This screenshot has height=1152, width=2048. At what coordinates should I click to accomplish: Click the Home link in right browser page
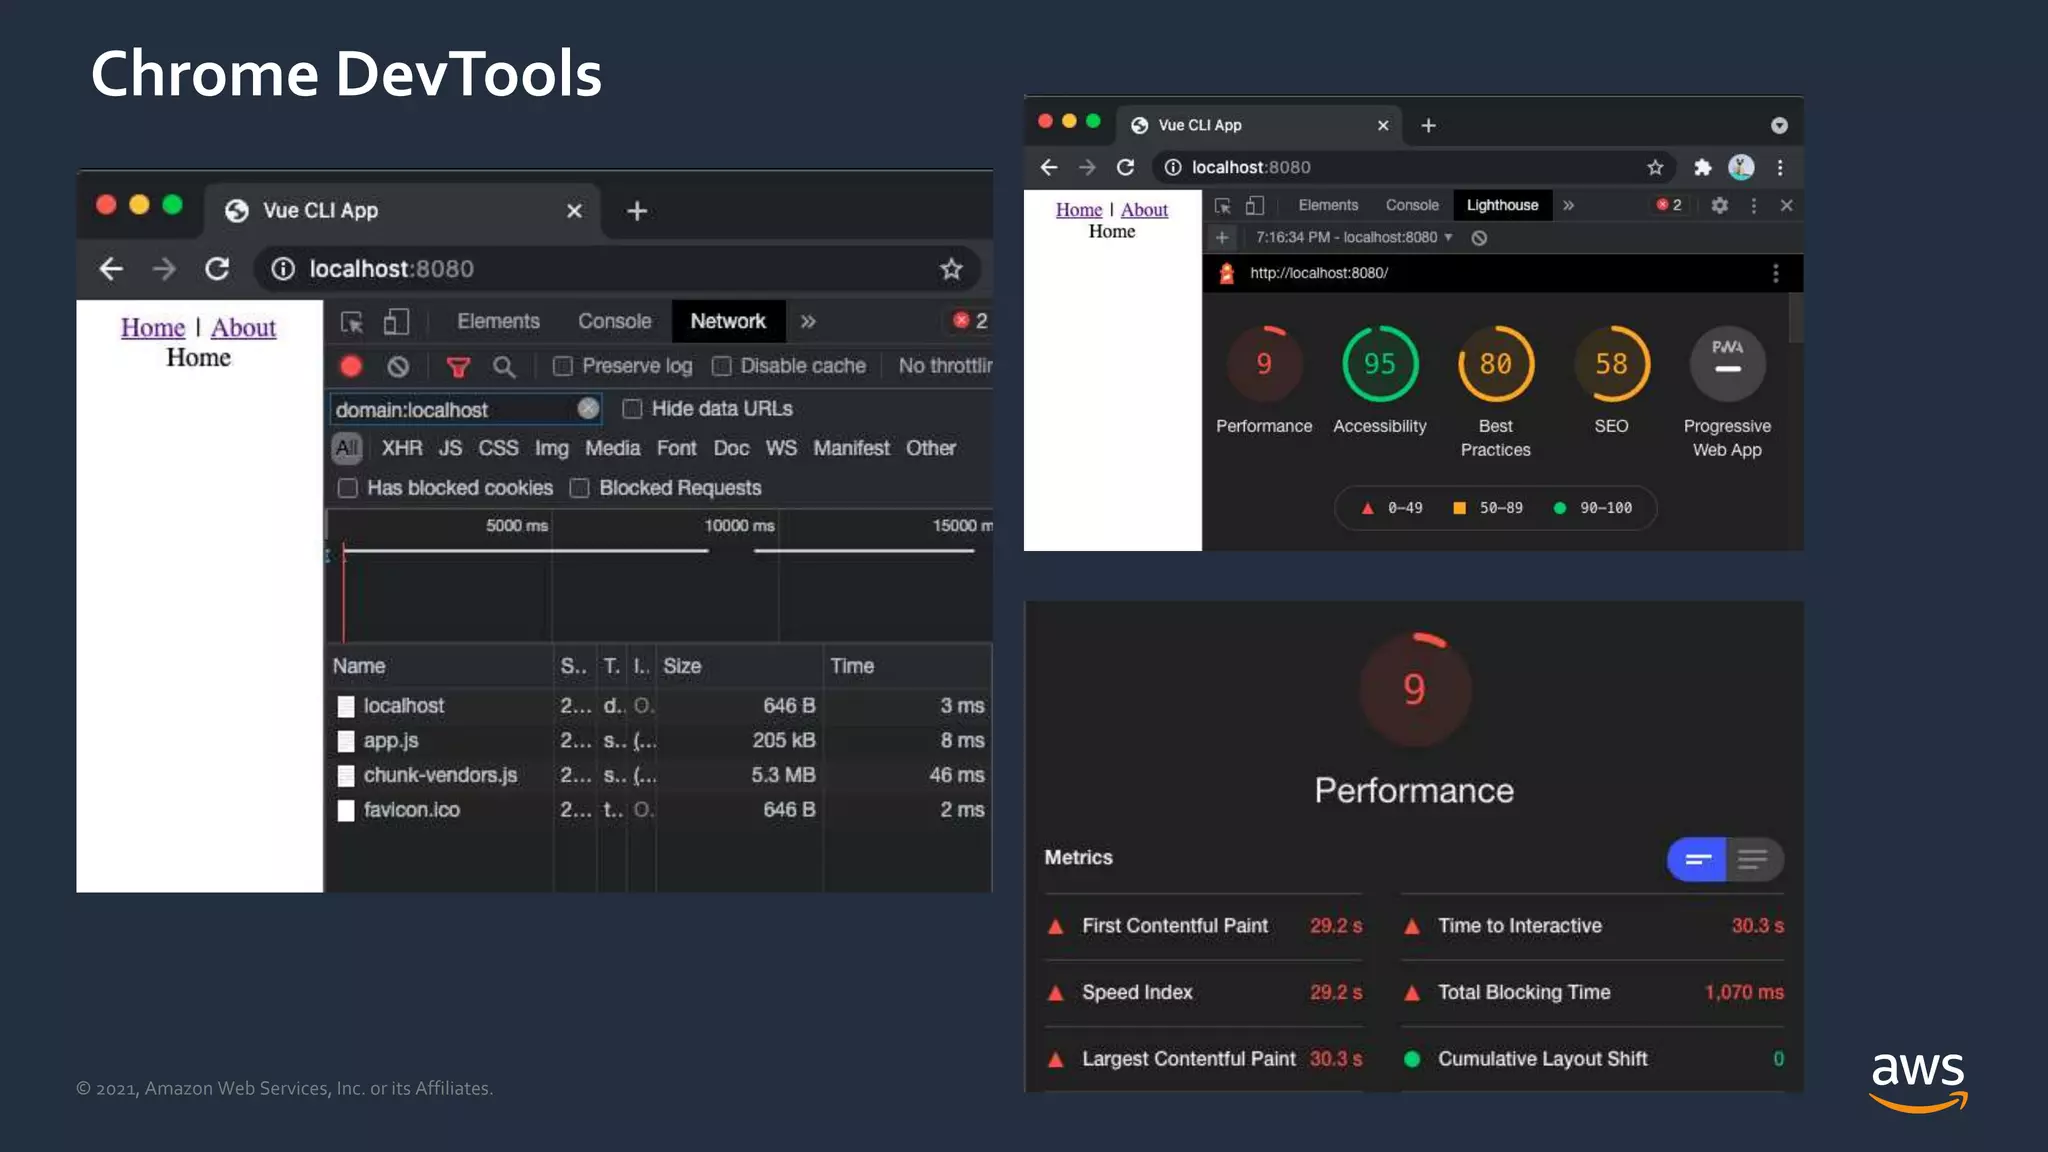click(1079, 210)
